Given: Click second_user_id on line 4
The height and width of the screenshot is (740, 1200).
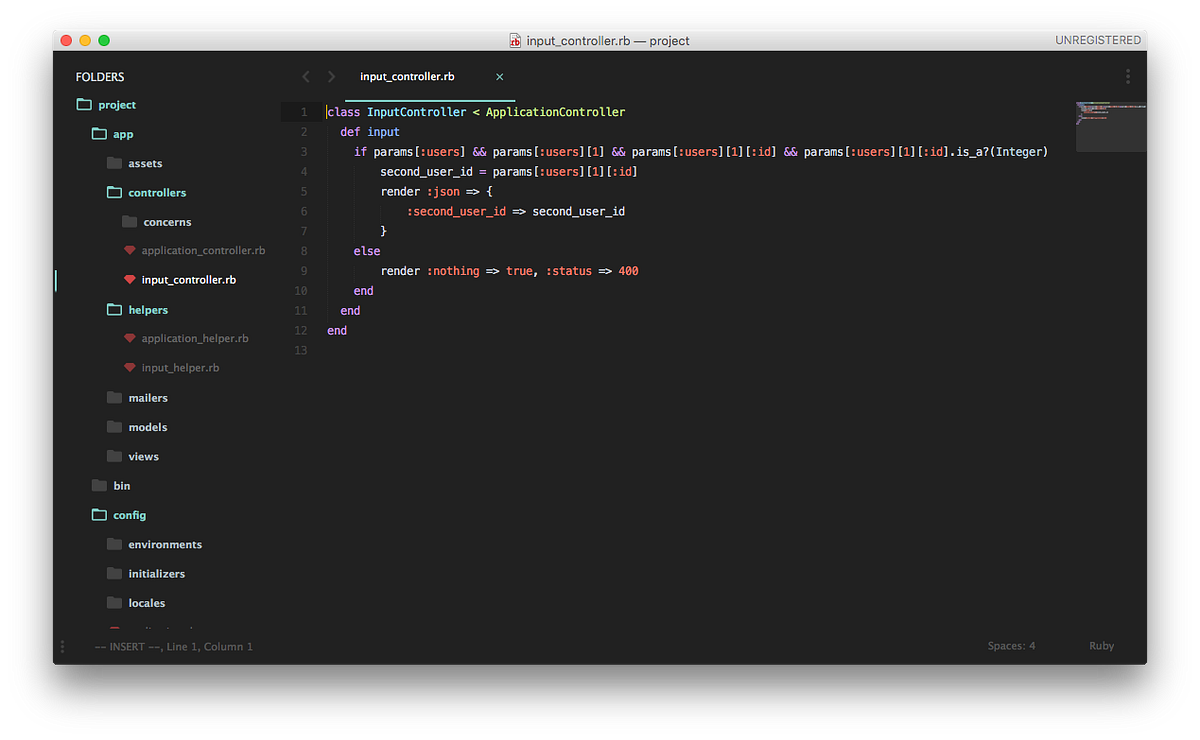Looking at the screenshot, I should pyautogui.click(x=426, y=172).
